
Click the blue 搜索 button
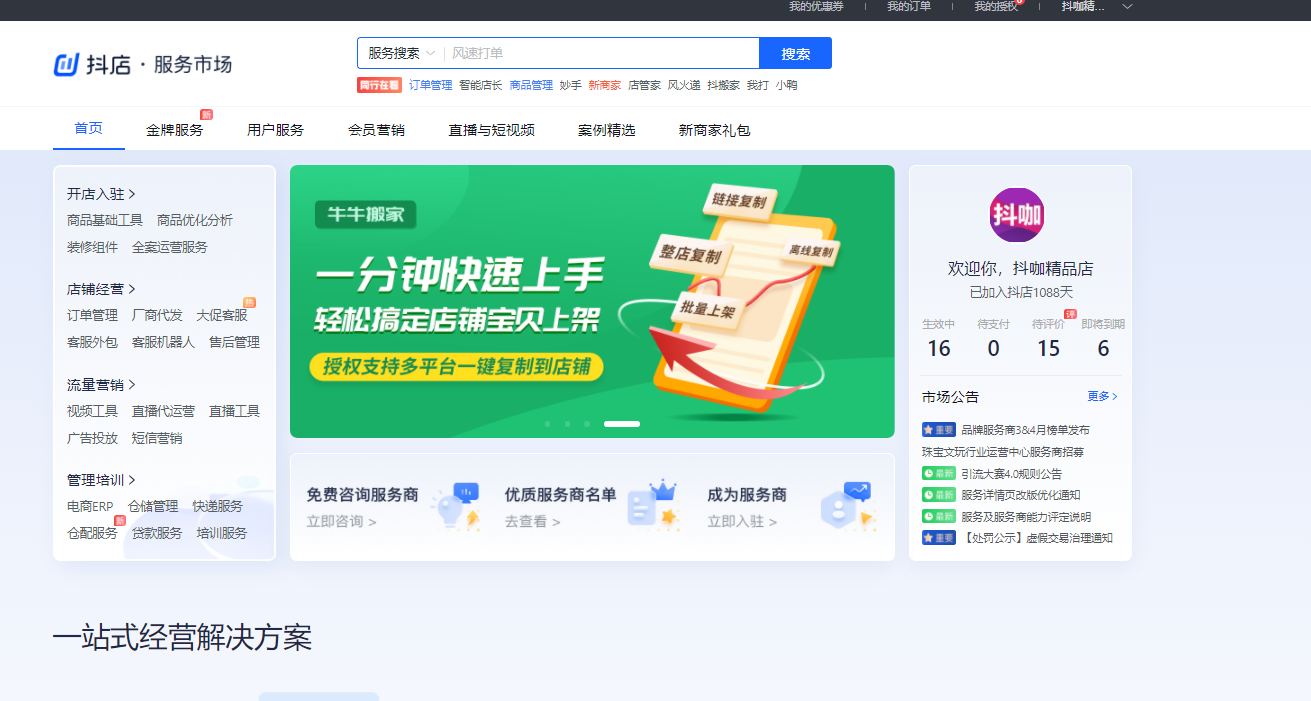coord(795,53)
